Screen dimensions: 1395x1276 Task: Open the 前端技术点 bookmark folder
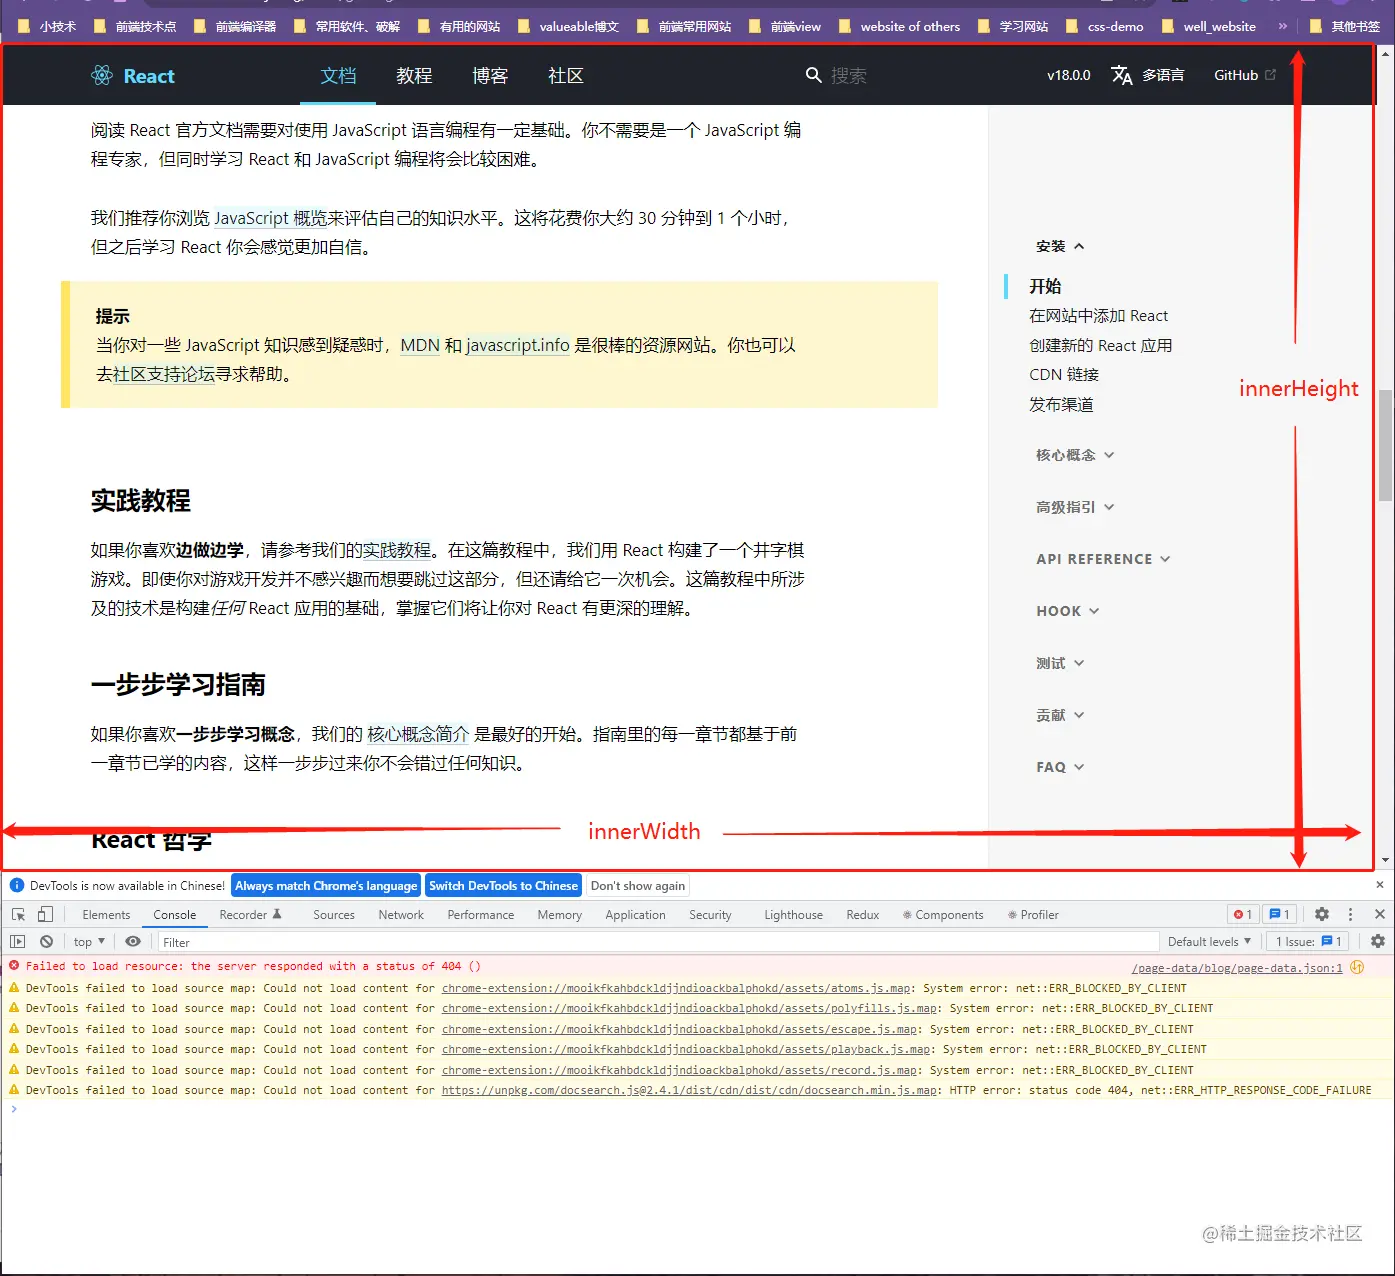[134, 27]
